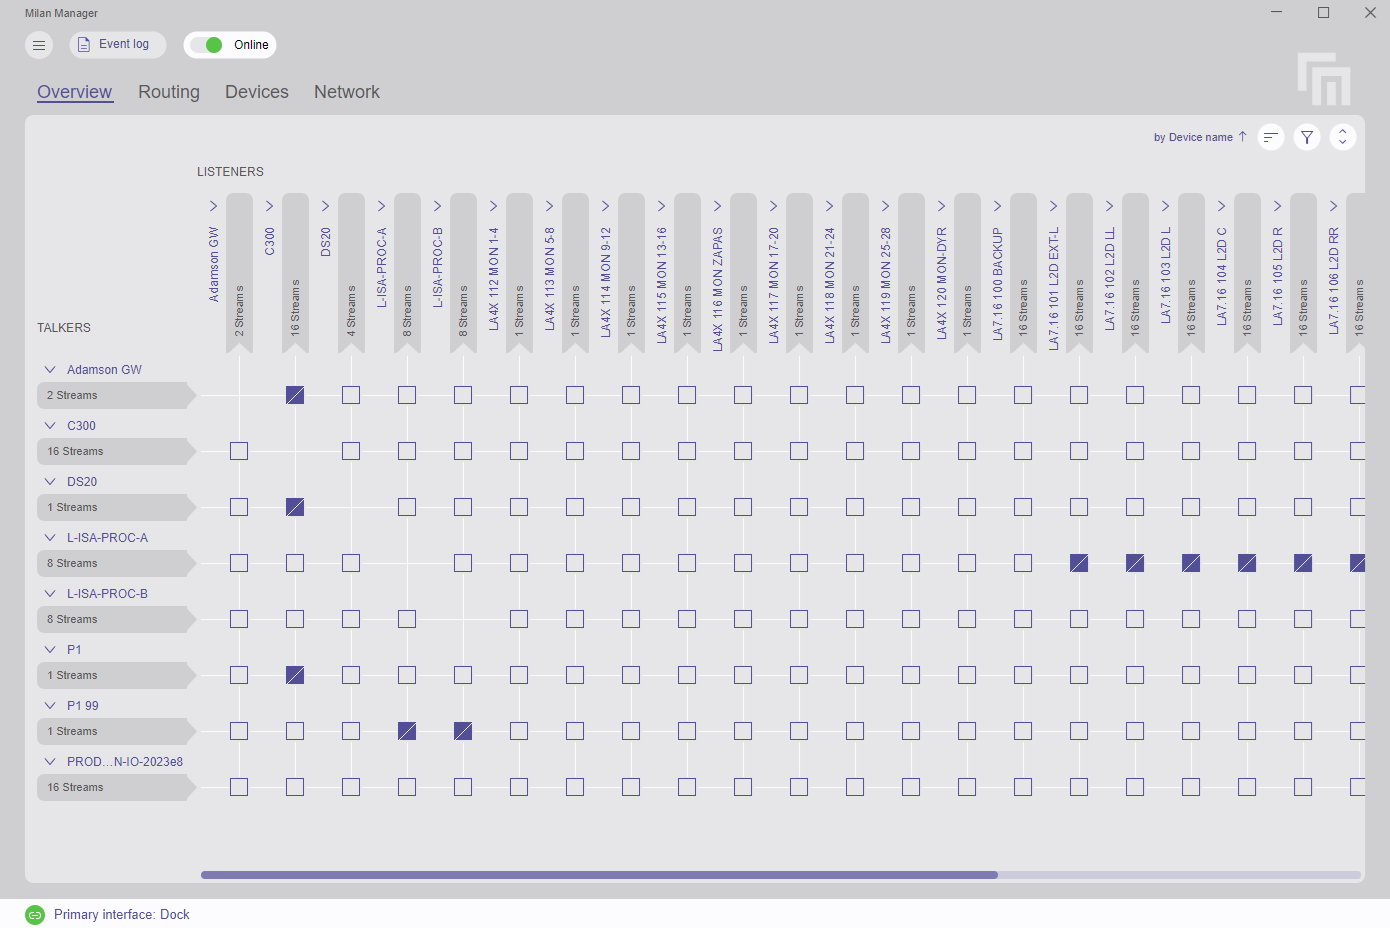Open the filter funnel icon
1390x928 pixels.
(1307, 137)
